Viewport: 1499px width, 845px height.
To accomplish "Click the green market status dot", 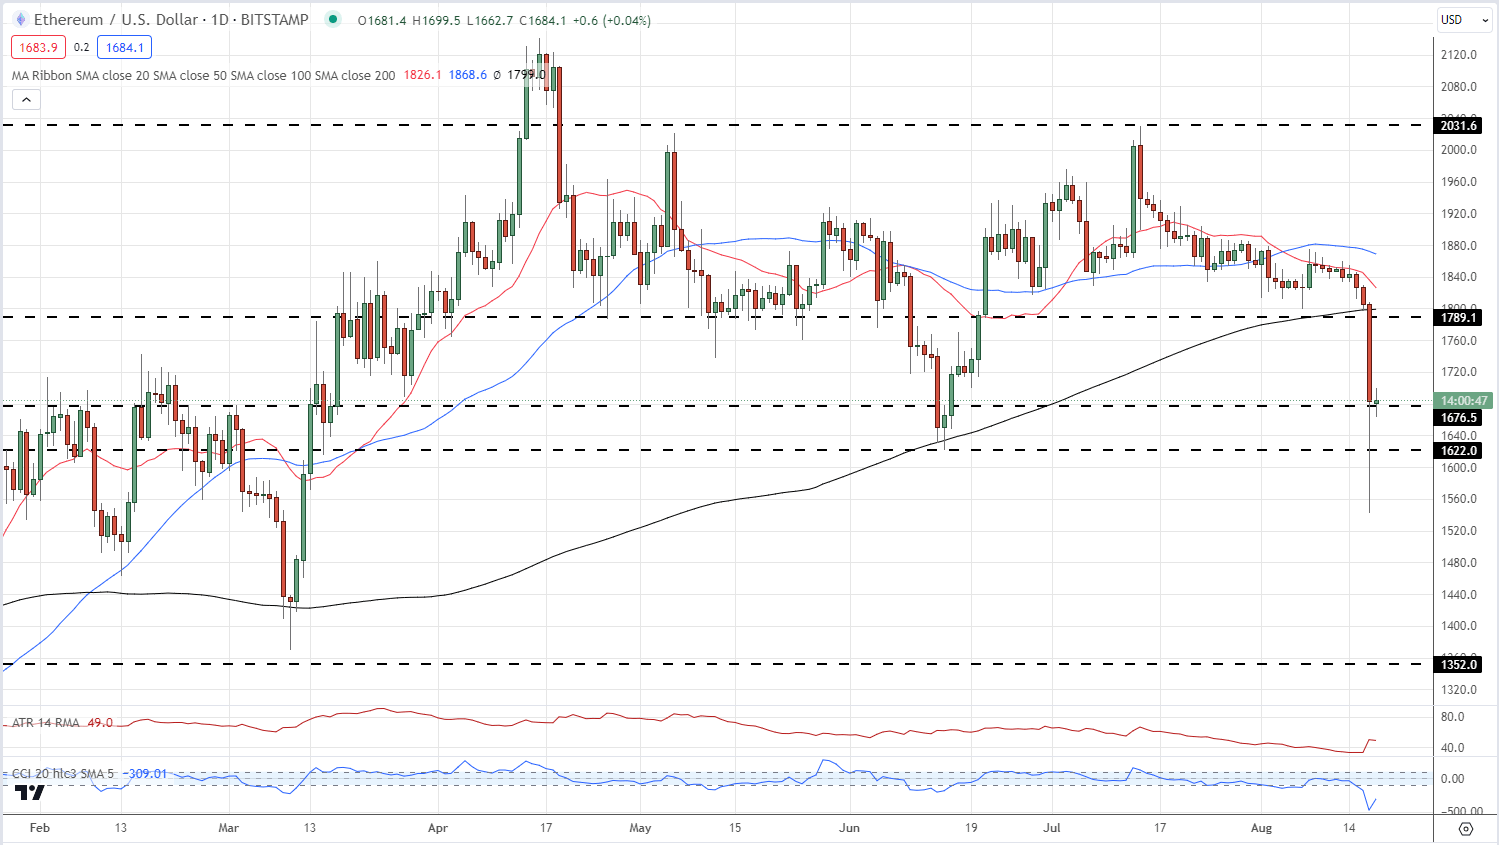I will (333, 19).
